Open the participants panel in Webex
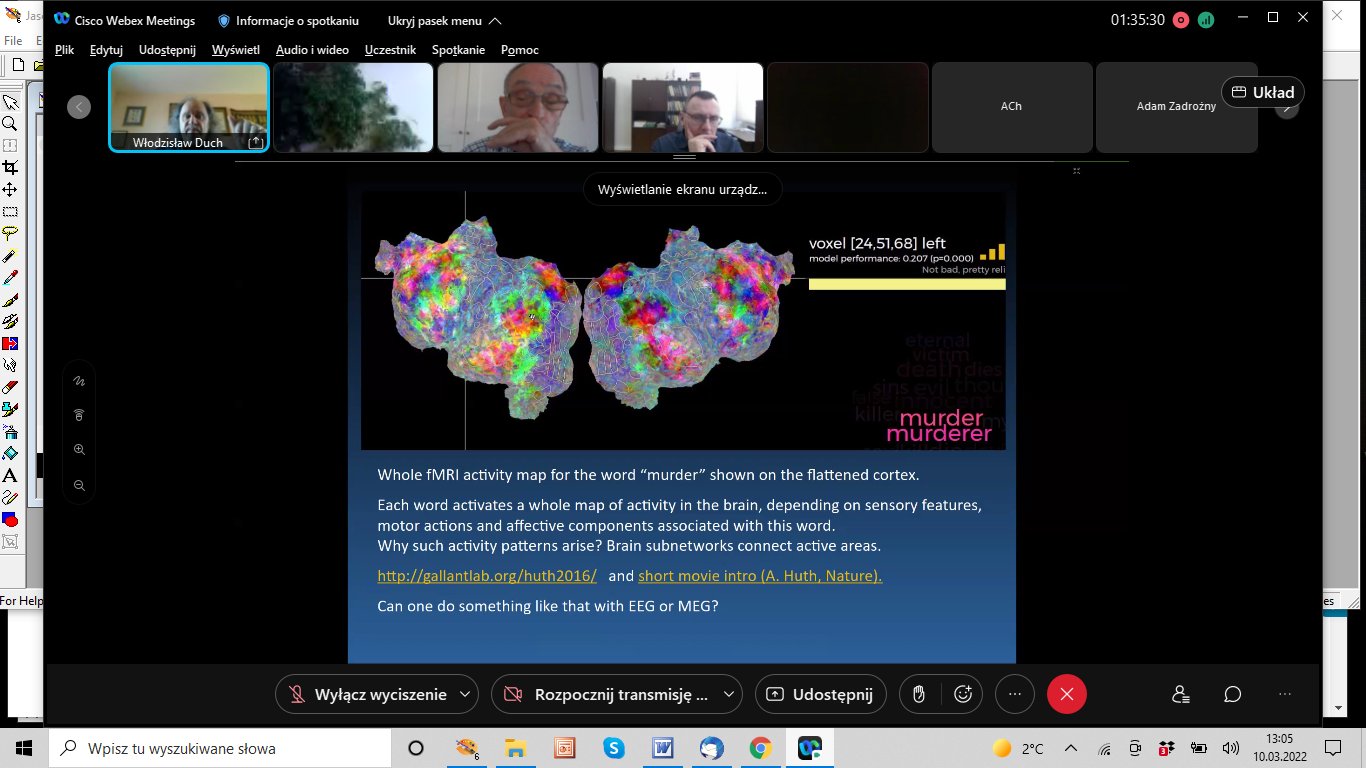Screen dimensions: 1366x768 pyautogui.click(x=1181, y=694)
